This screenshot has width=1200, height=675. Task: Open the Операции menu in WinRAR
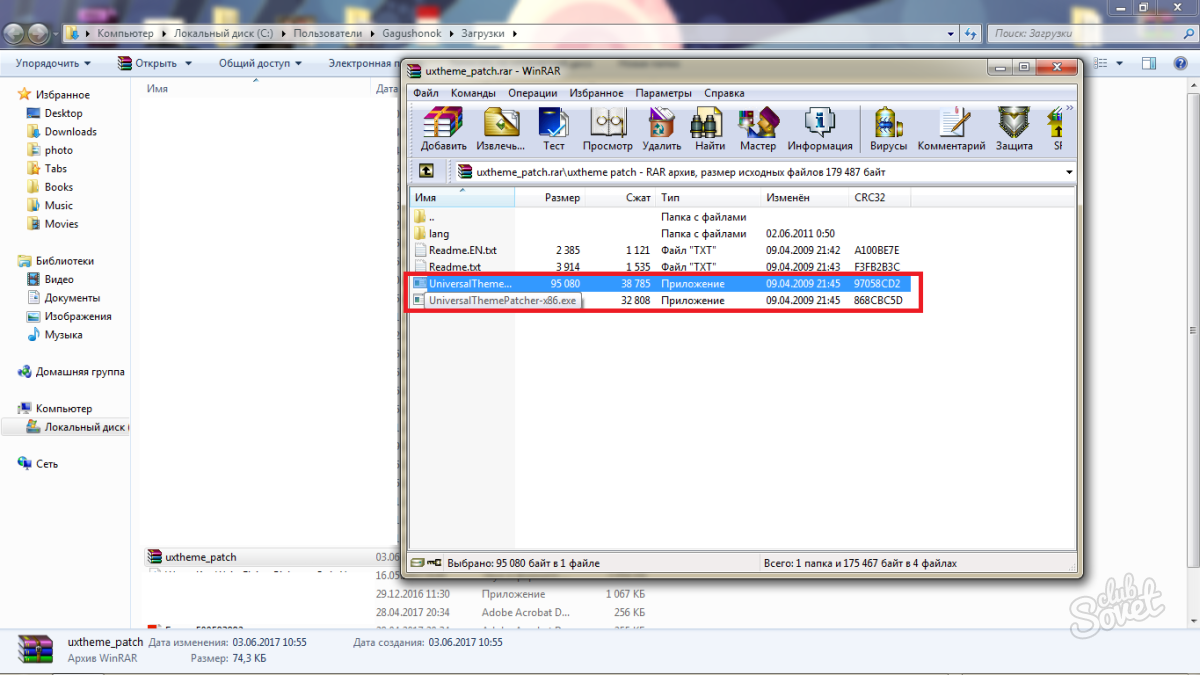coord(532,93)
